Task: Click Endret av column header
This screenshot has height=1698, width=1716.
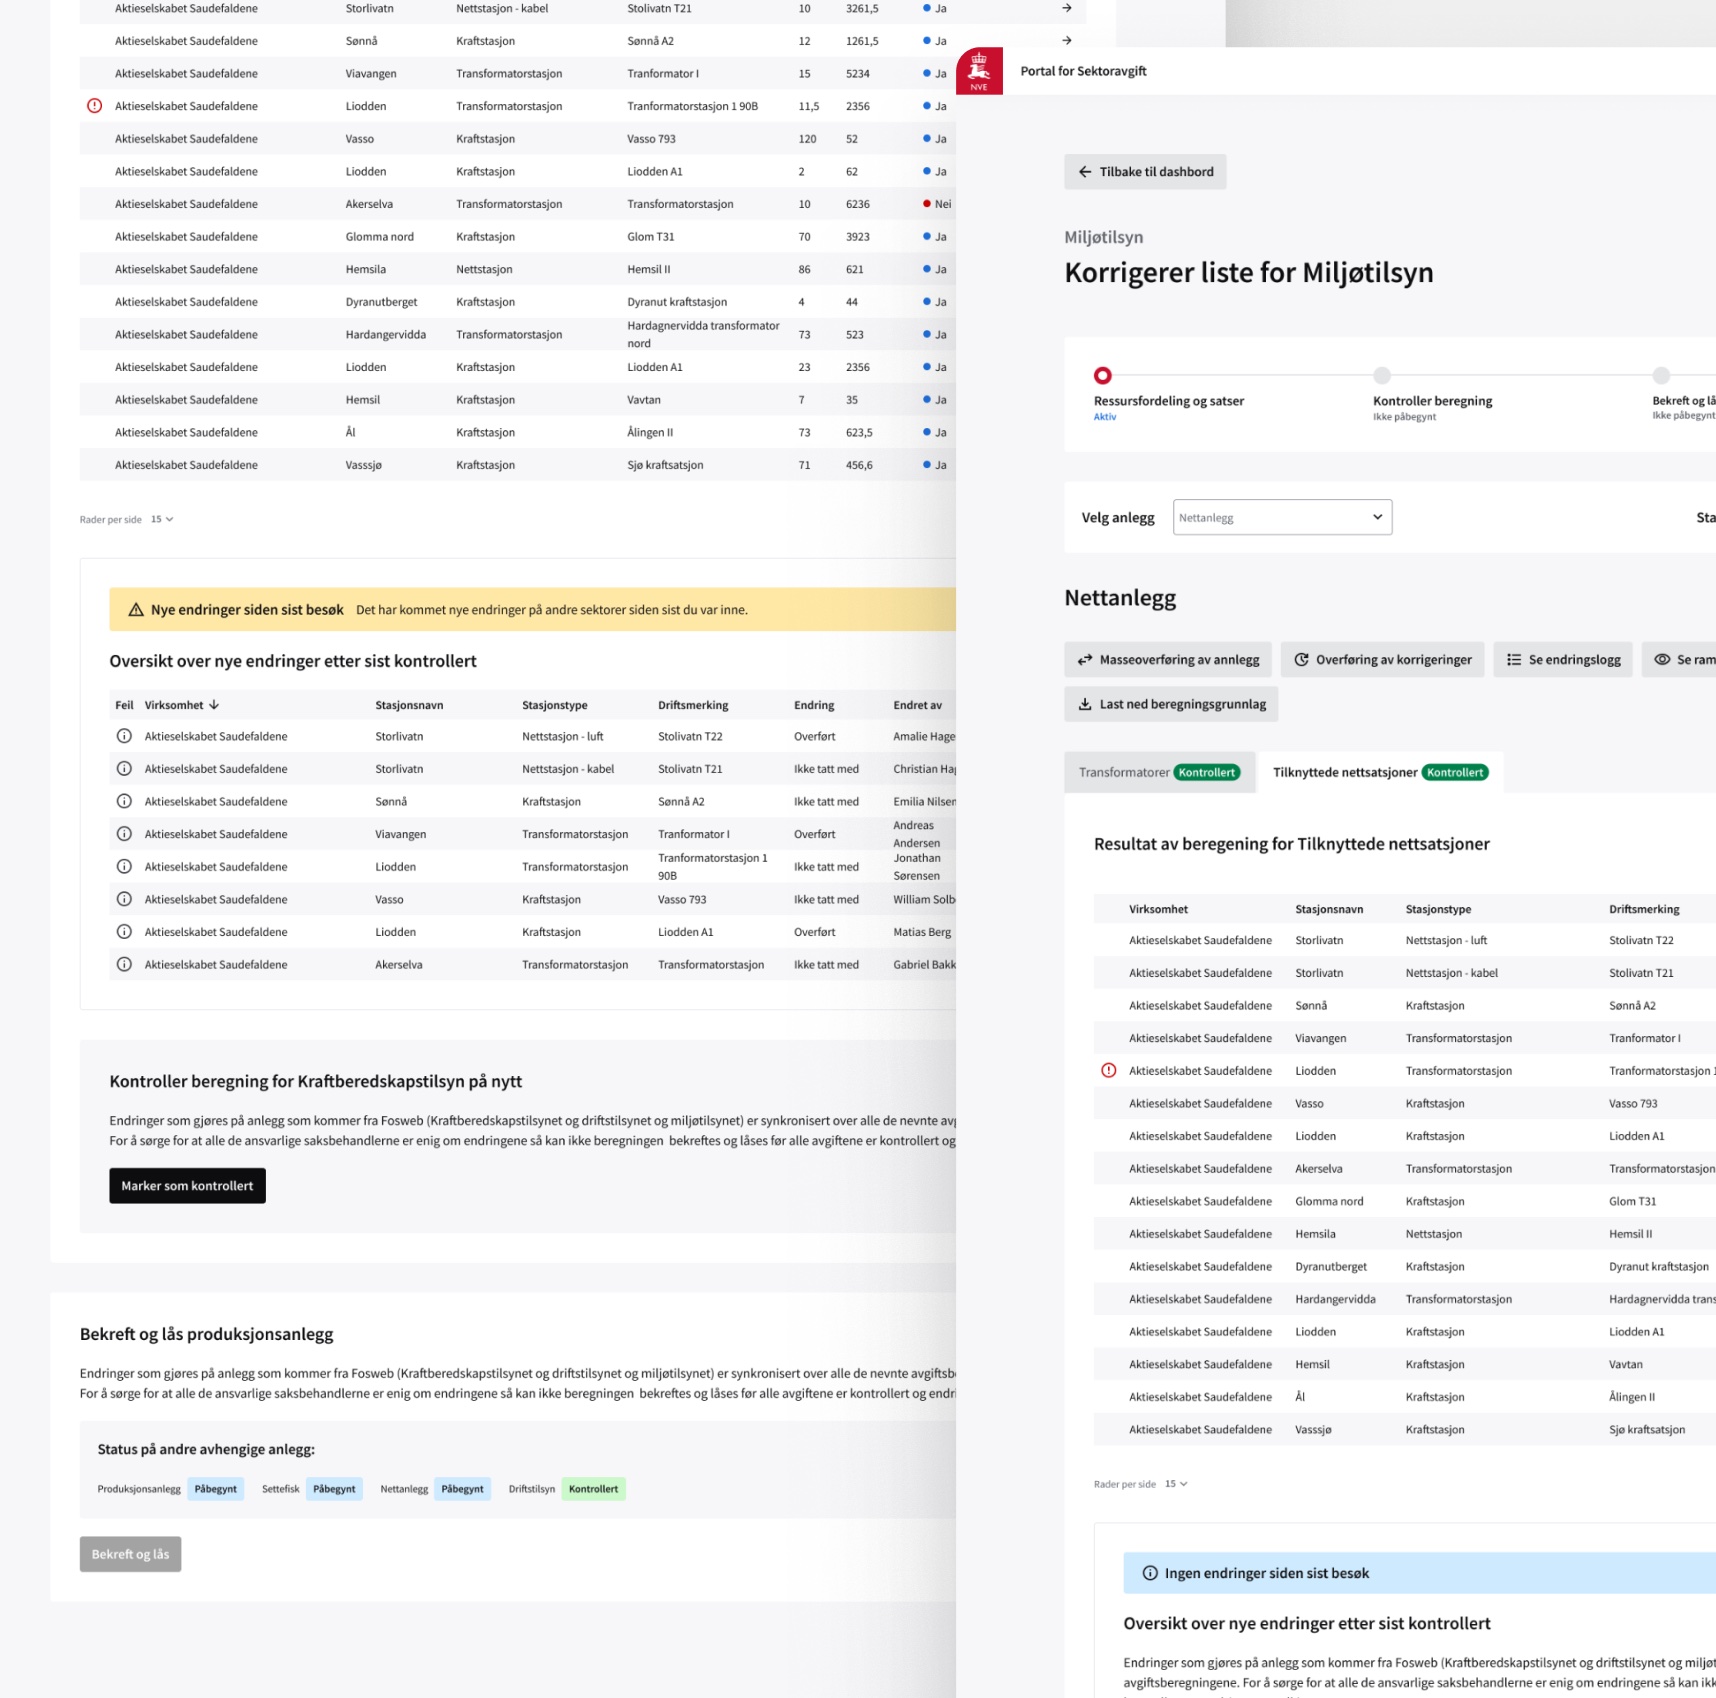Action: click(x=917, y=705)
